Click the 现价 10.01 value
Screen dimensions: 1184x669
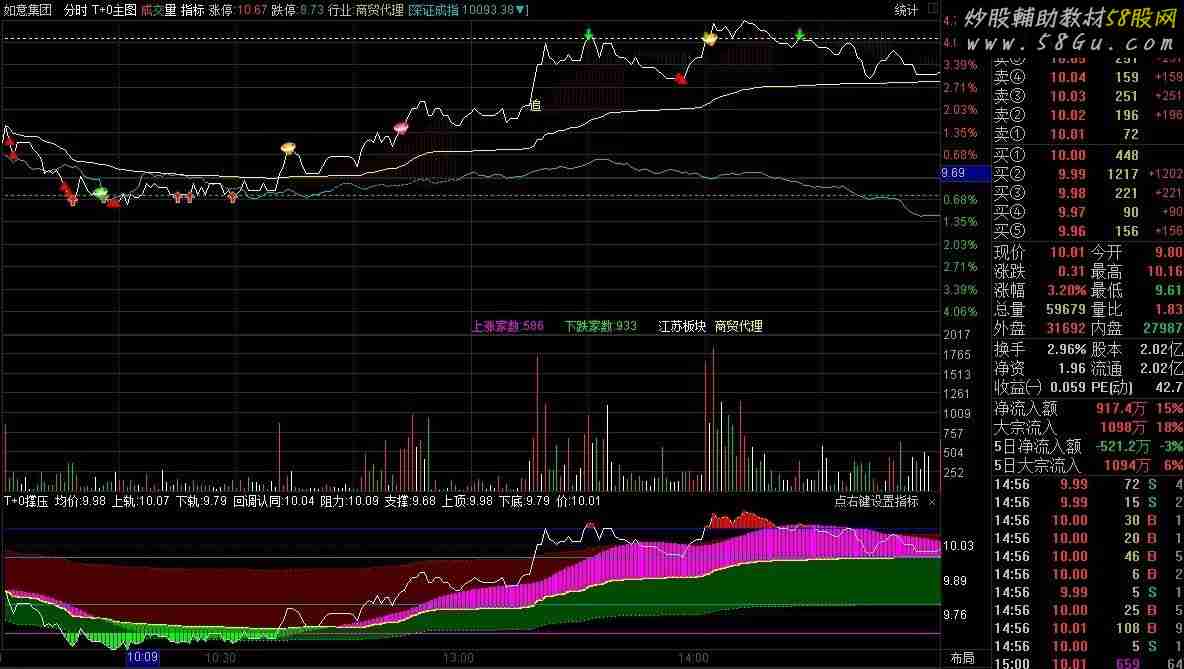point(1067,252)
